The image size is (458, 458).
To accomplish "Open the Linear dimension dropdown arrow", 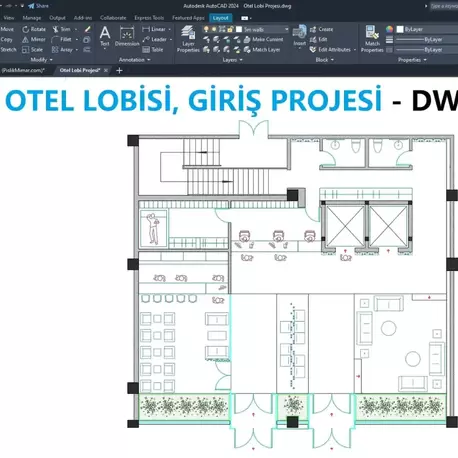I will (170, 29).
